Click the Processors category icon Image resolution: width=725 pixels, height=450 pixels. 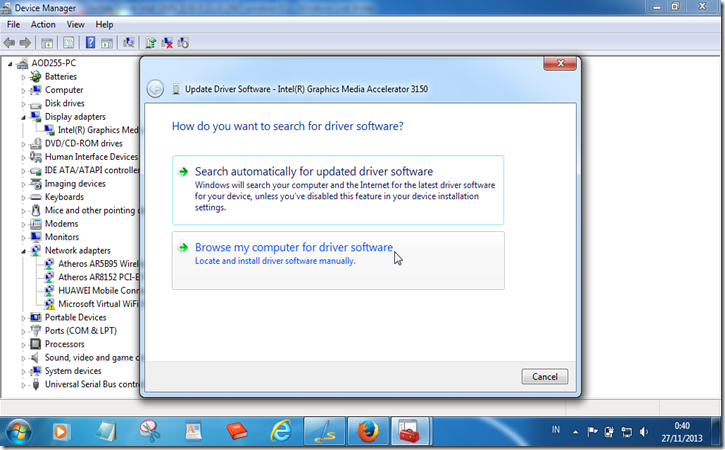click(x=35, y=344)
